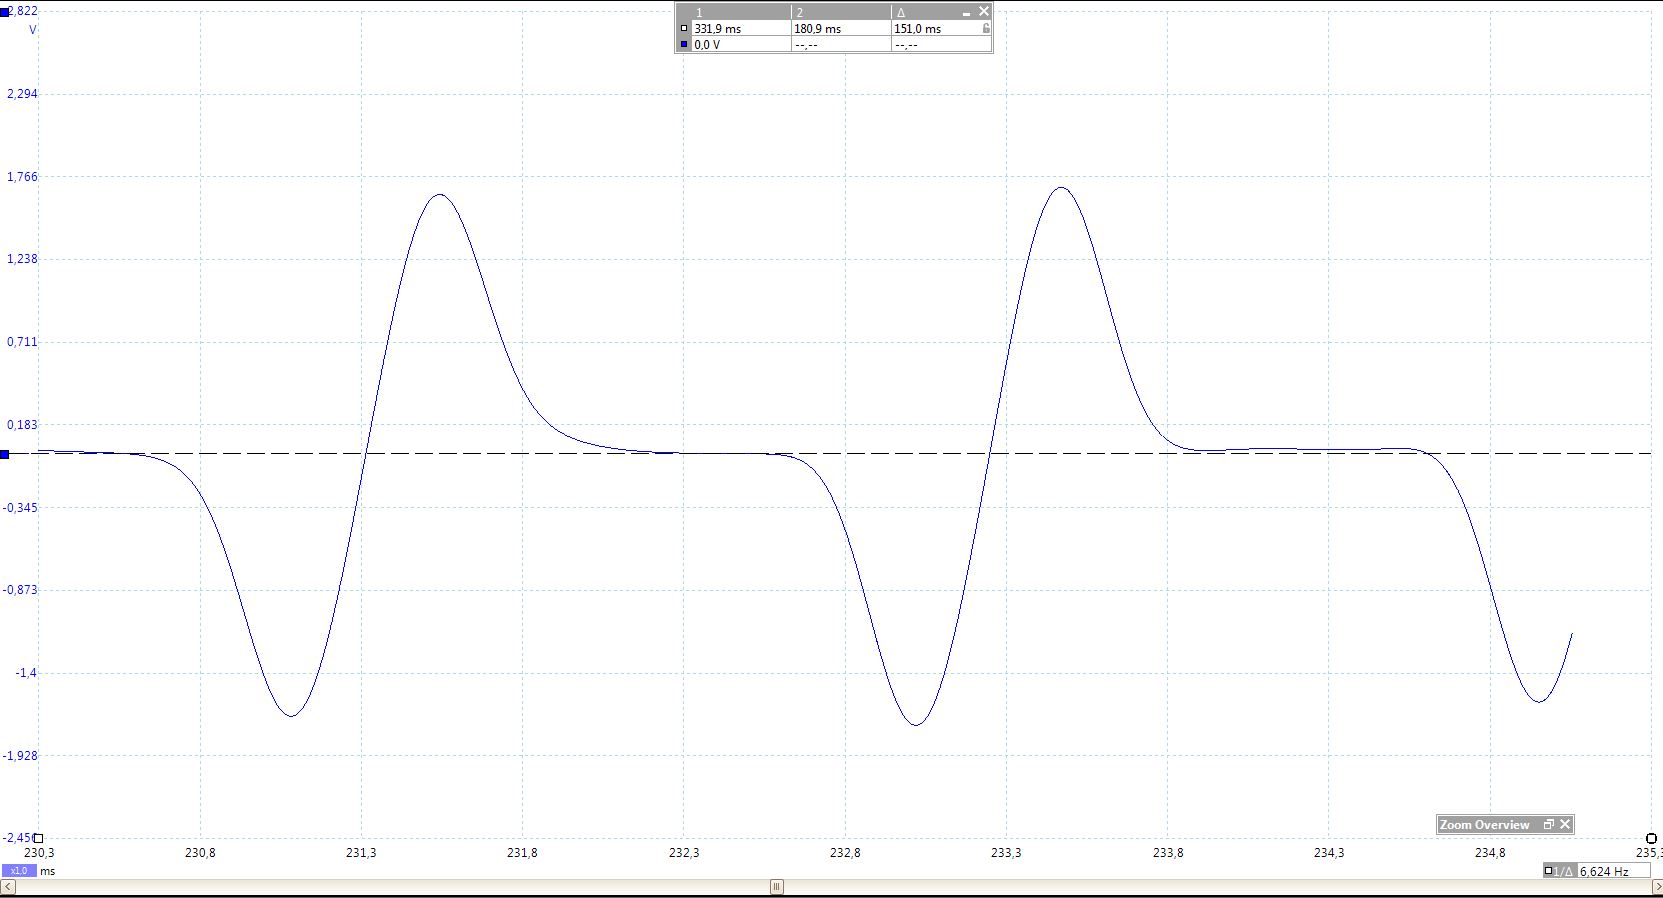The image size is (1663, 898).
Task: Minimize the ruler measurement legend
Action: [x=966, y=13]
